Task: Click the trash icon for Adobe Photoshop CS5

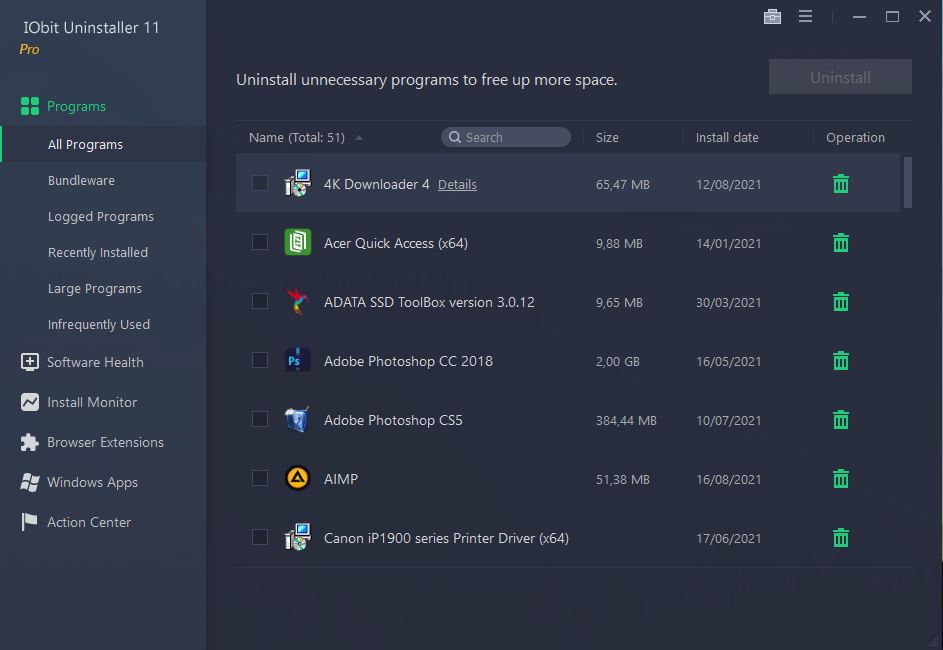Action: [x=841, y=419]
